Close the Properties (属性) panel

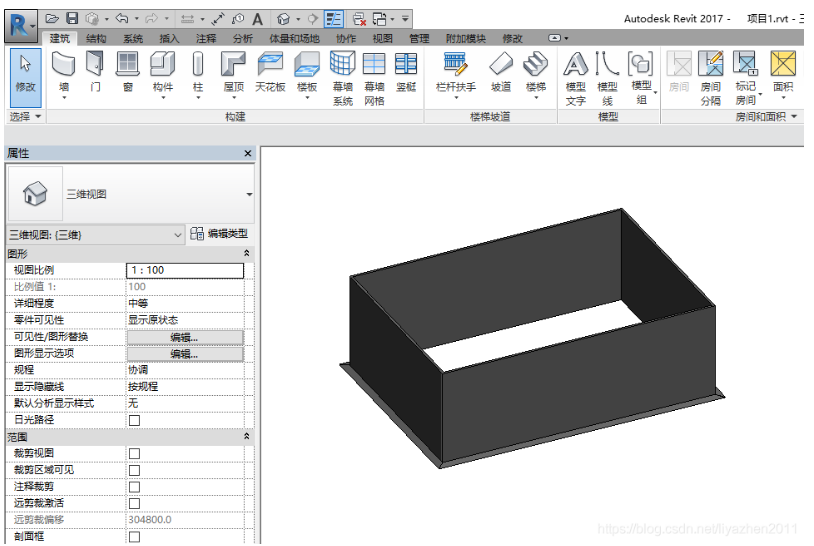[248, 153]
